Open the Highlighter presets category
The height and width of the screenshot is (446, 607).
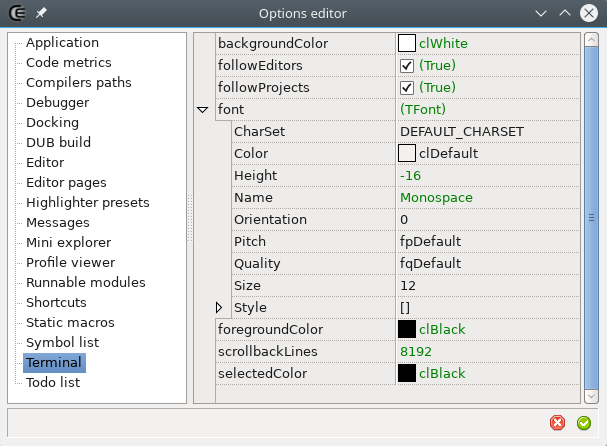[x=87, y=203]
